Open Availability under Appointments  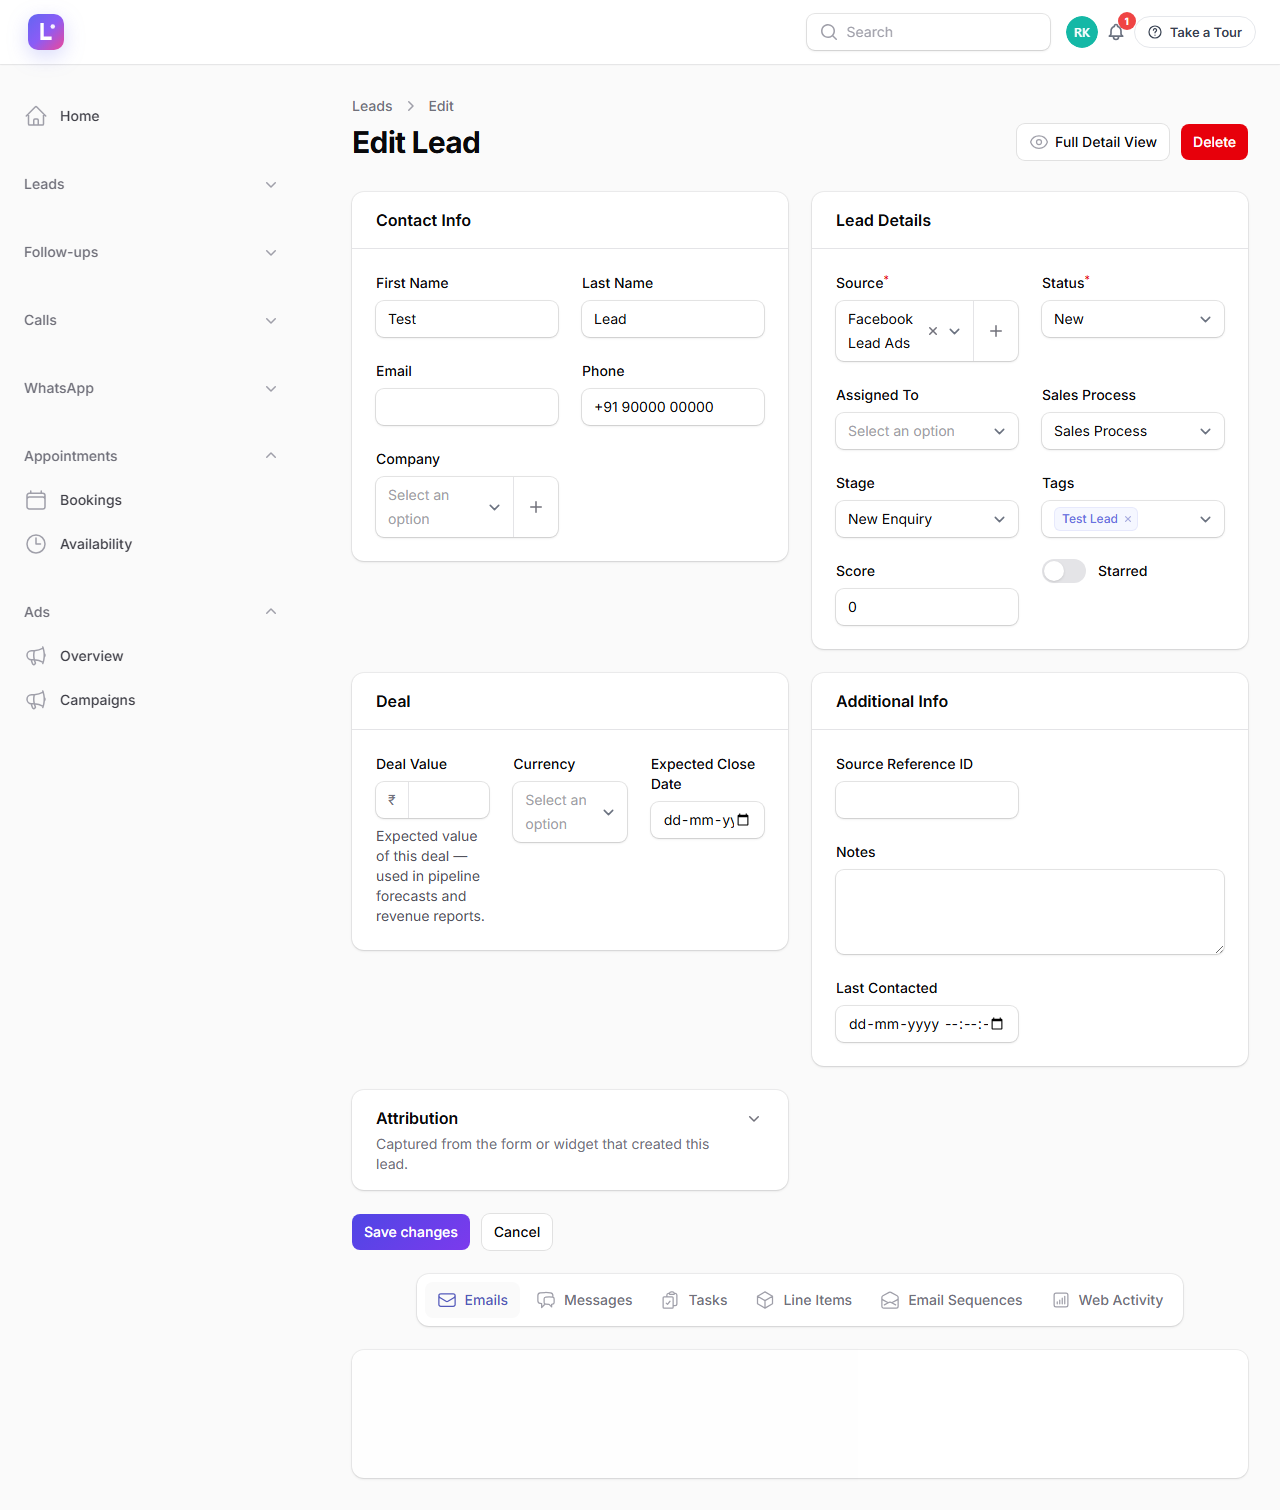[x=150, y=544]
